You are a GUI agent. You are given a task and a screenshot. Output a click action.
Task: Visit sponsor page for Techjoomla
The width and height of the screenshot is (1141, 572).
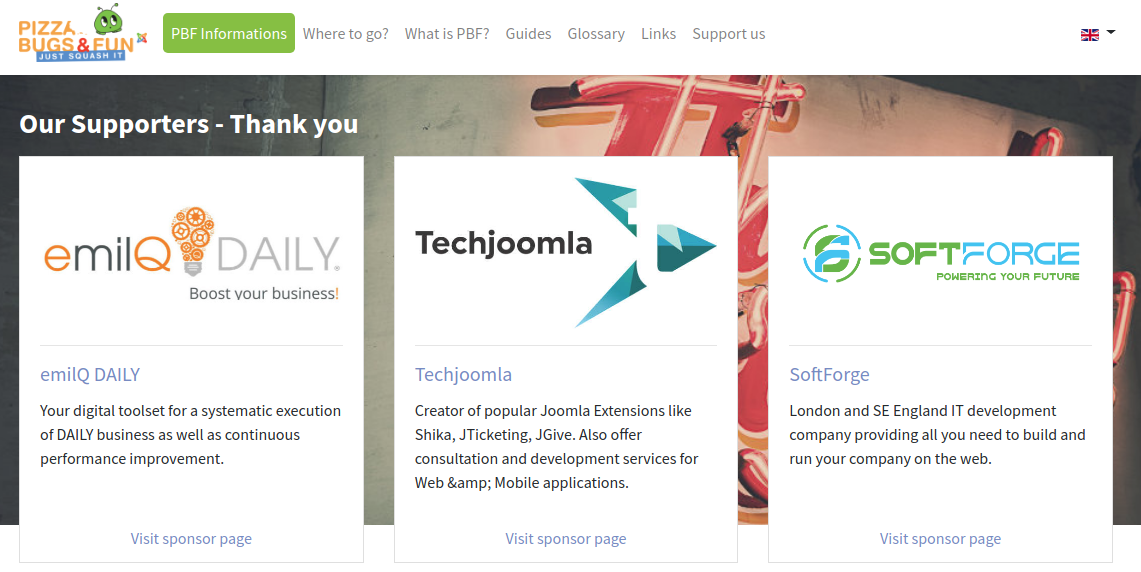tap(566, 539)
